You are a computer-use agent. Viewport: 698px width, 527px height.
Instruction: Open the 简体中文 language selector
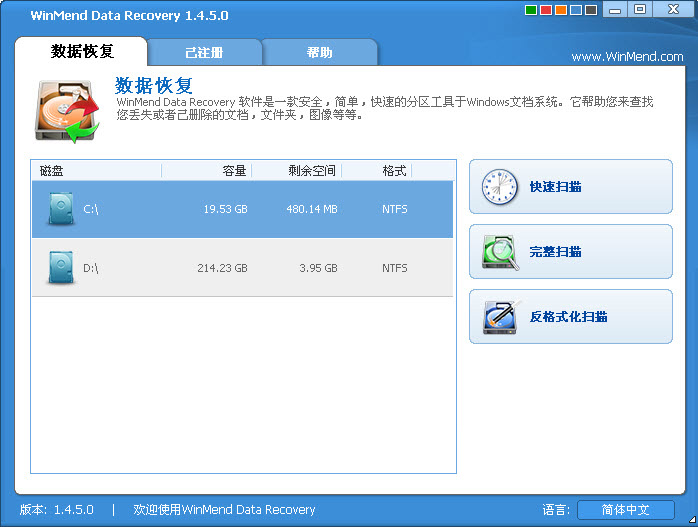(x=625, y=510)
